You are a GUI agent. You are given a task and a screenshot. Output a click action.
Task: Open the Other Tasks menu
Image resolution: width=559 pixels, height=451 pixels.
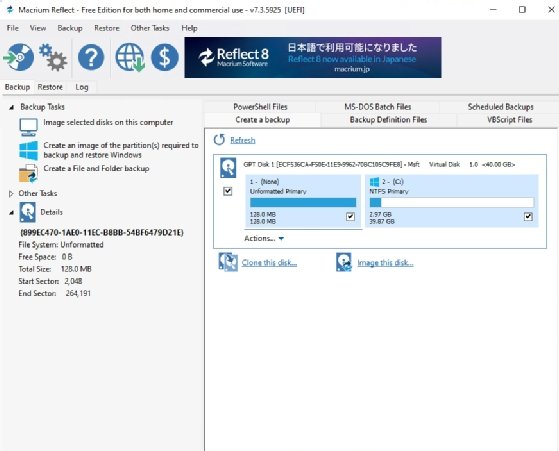coord(150,28)
